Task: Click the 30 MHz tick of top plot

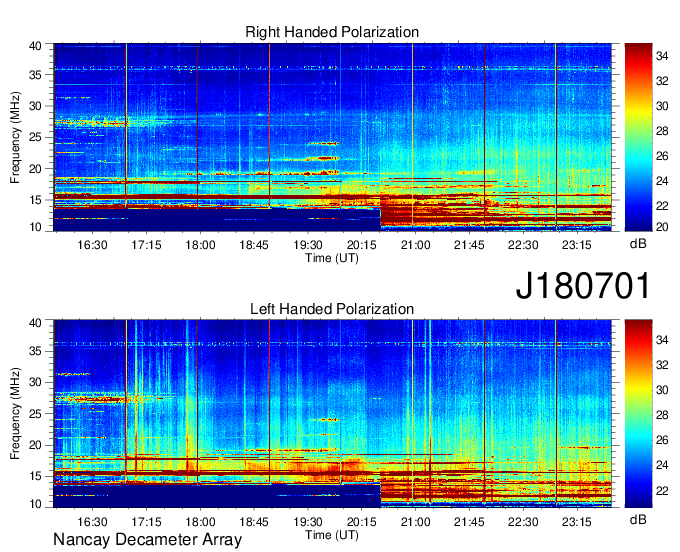Action: point(36,106)
